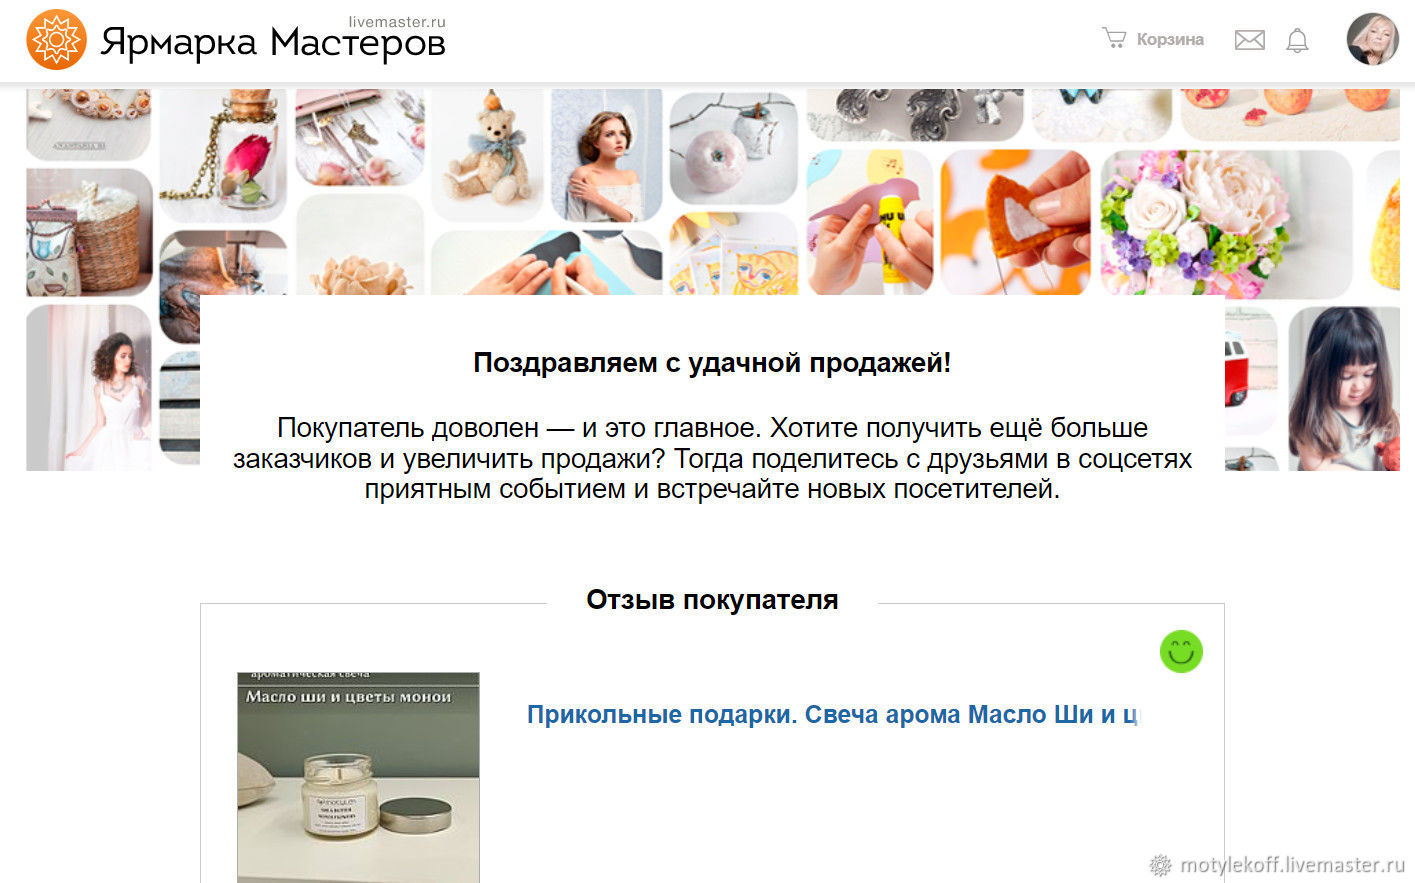Click the pink ceramic apple image
This screenshot has height=883, width=1415.
tap(733, 148)
